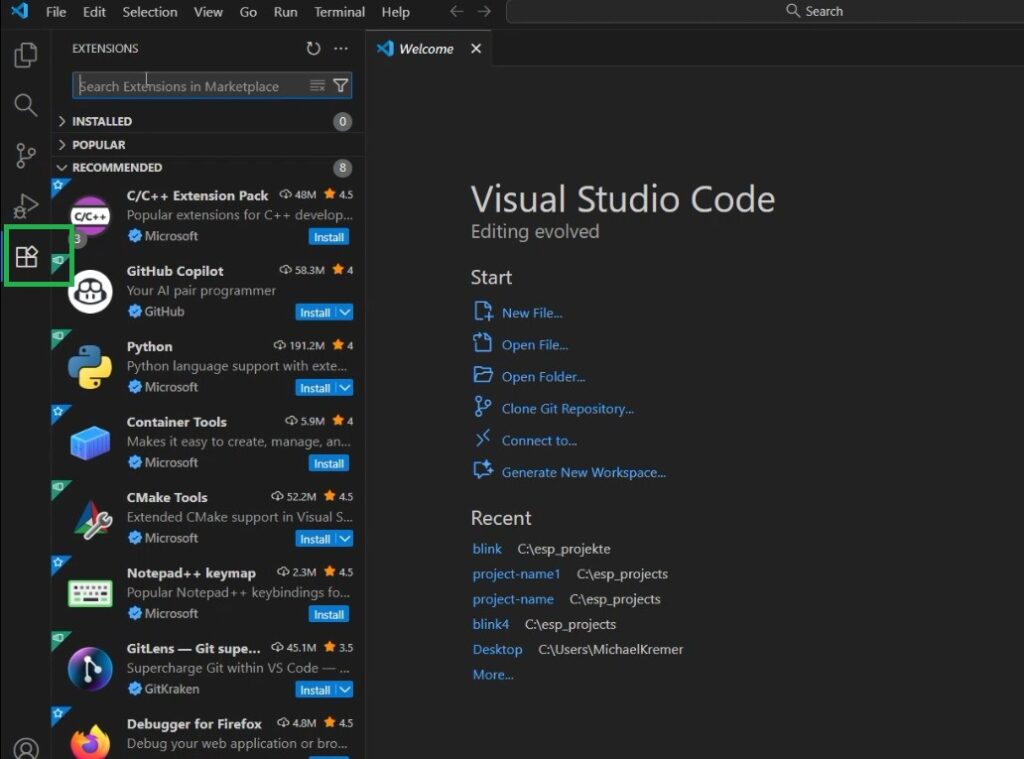The height and width of the screenshot is (759, 1024).
Task: Select the GitHub Copilot extension icon
Action: pyautogui.click(x=90, y=291)
